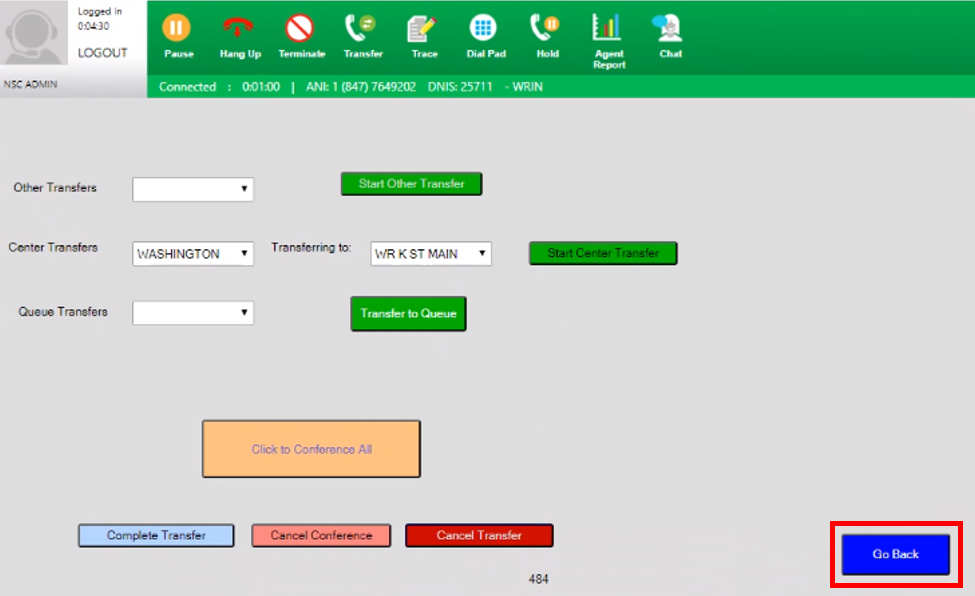Viewport: 975px width, 596px height.
Task: Click the blue Go Back button
Action: [895, 554]
